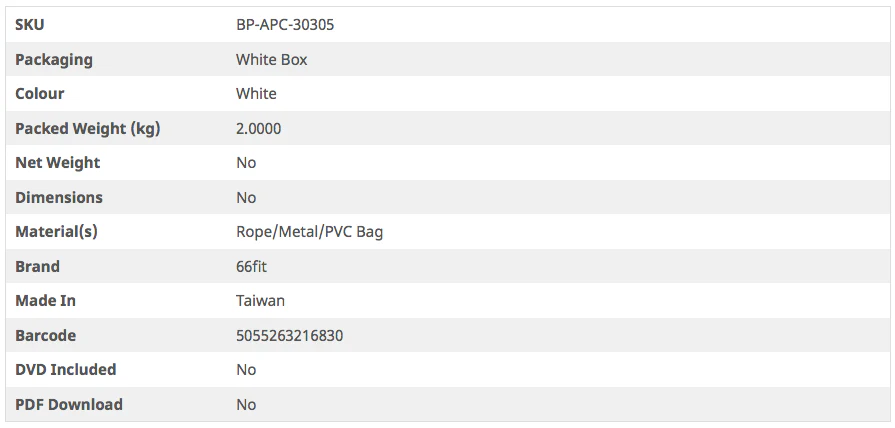
Task: Click the Colour row label
Action: pos(40,94)
